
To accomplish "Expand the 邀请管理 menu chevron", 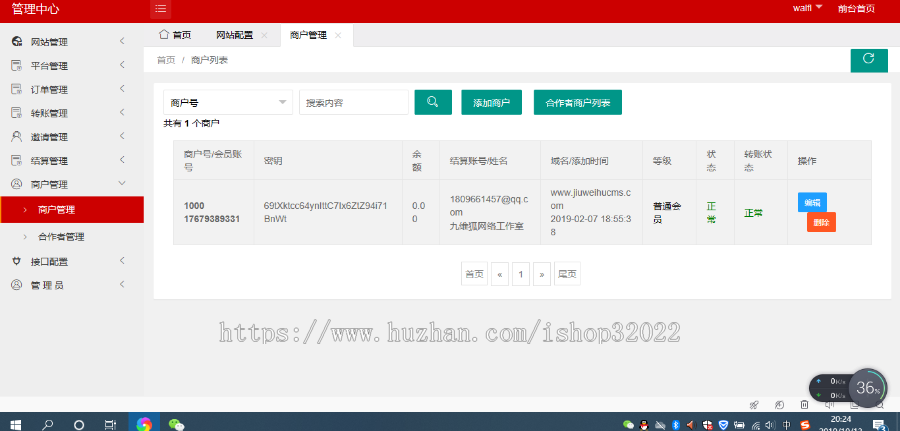I will (122, 136).
